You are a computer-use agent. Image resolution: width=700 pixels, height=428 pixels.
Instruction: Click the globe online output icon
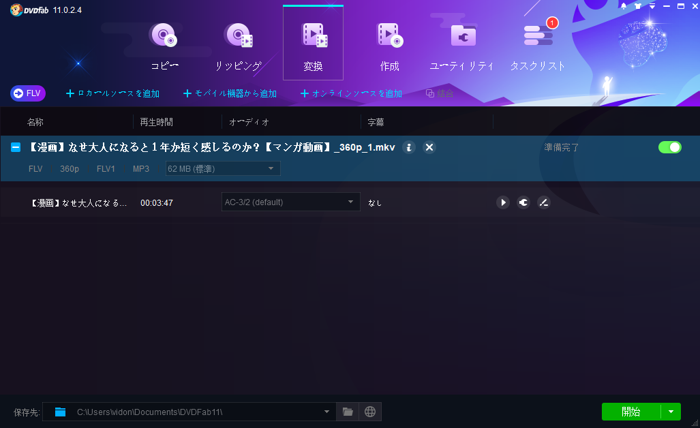[370, 411]
